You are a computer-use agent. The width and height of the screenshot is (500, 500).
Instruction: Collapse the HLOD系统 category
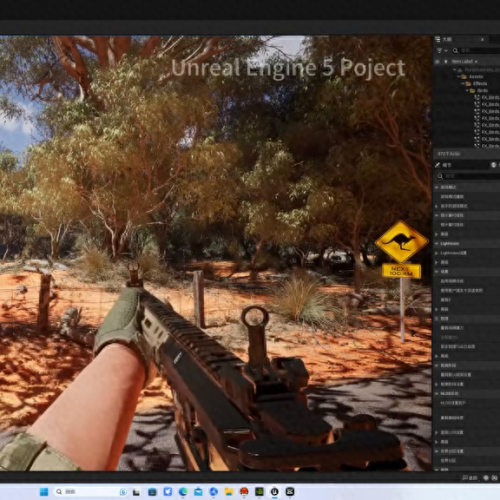(x=437, y=394)
